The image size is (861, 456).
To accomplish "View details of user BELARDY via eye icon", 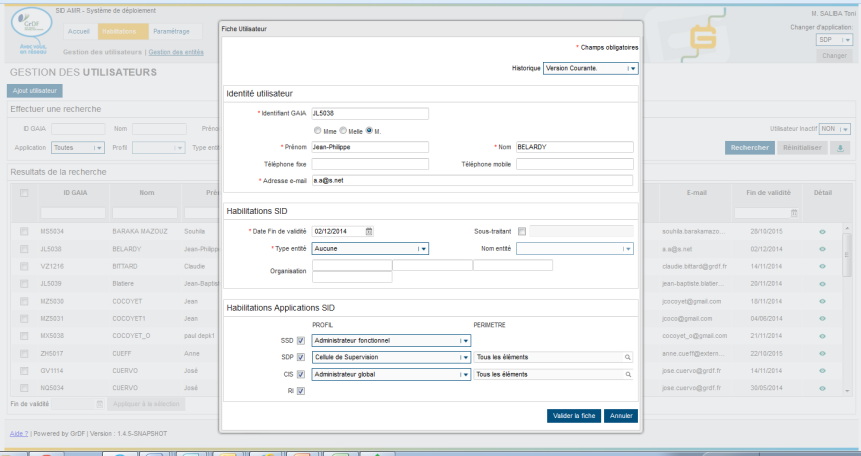I will coord(822,249).
